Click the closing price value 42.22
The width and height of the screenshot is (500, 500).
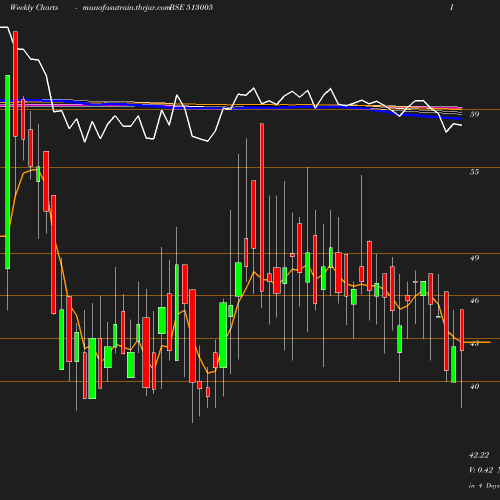479,455
